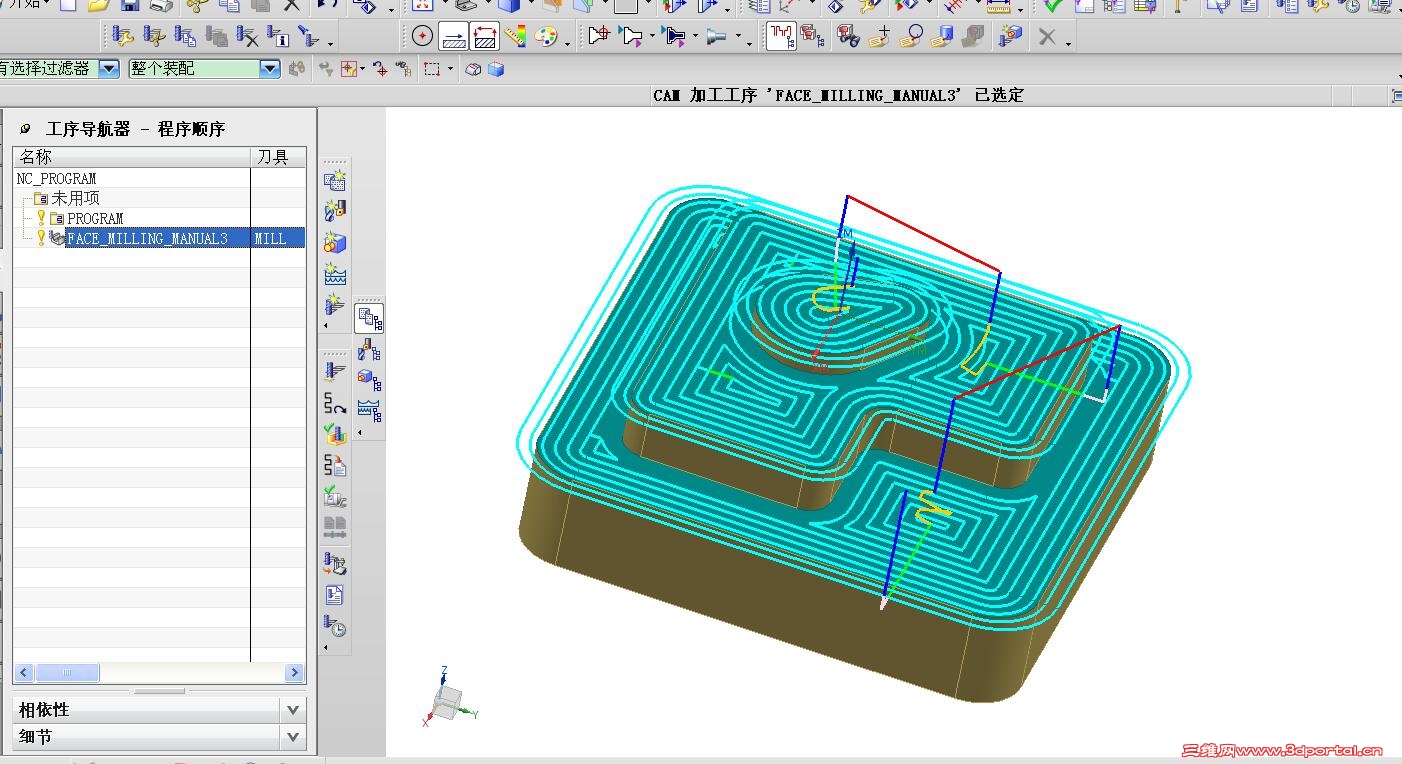This screenshot has height=764, width=1402.
Task: Select the FACE_MILLING_MANUAL3 operation
Action: click(x=147, y=238)
